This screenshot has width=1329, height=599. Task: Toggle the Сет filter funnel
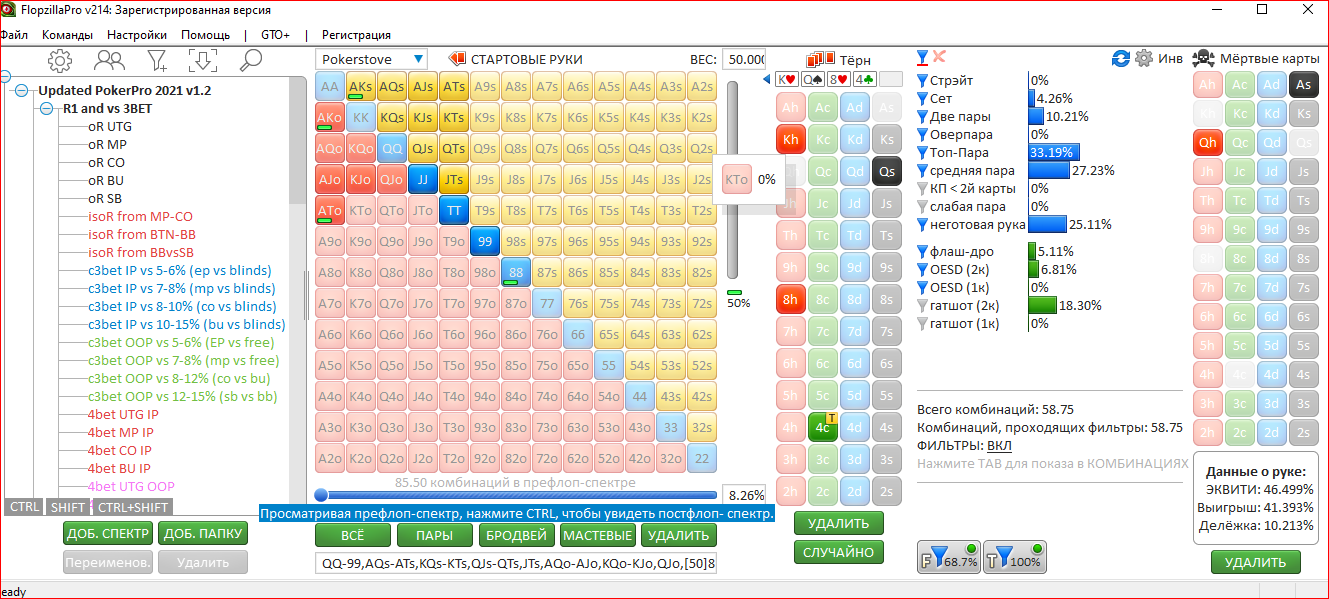pos(923,98)
